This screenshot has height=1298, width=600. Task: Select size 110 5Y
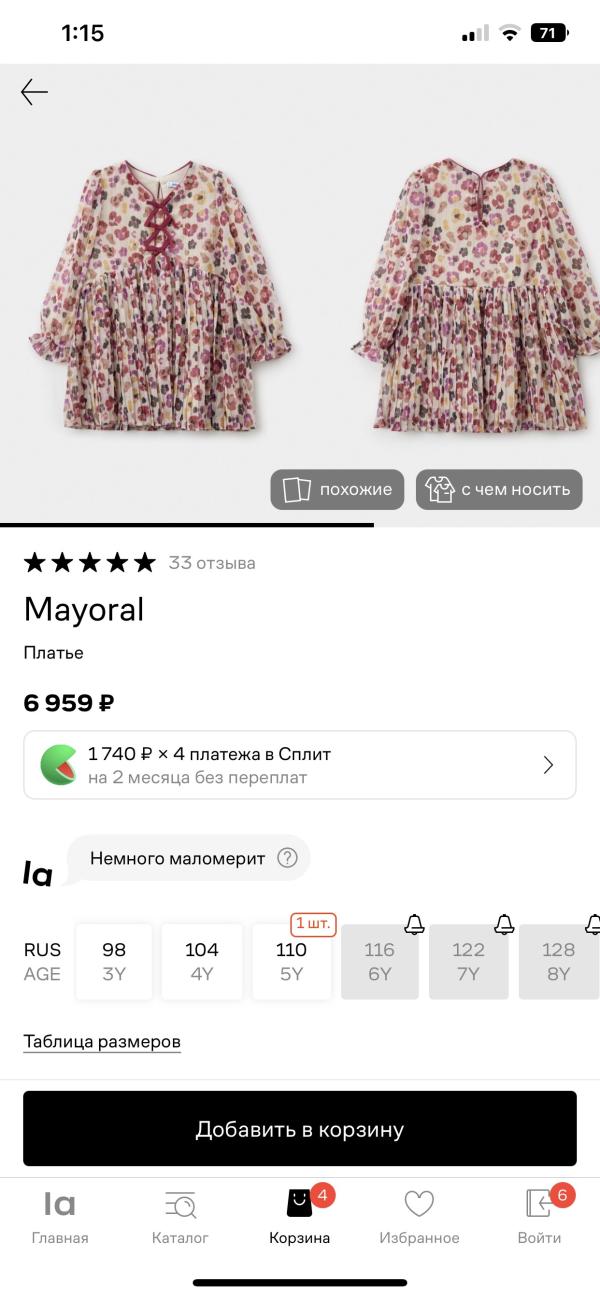pos(291,961)
